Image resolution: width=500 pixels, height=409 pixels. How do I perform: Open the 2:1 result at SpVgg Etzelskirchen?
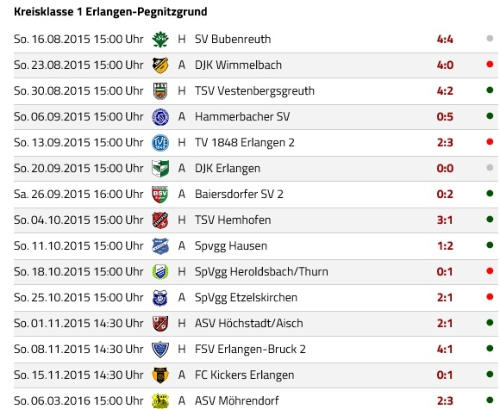445,297
